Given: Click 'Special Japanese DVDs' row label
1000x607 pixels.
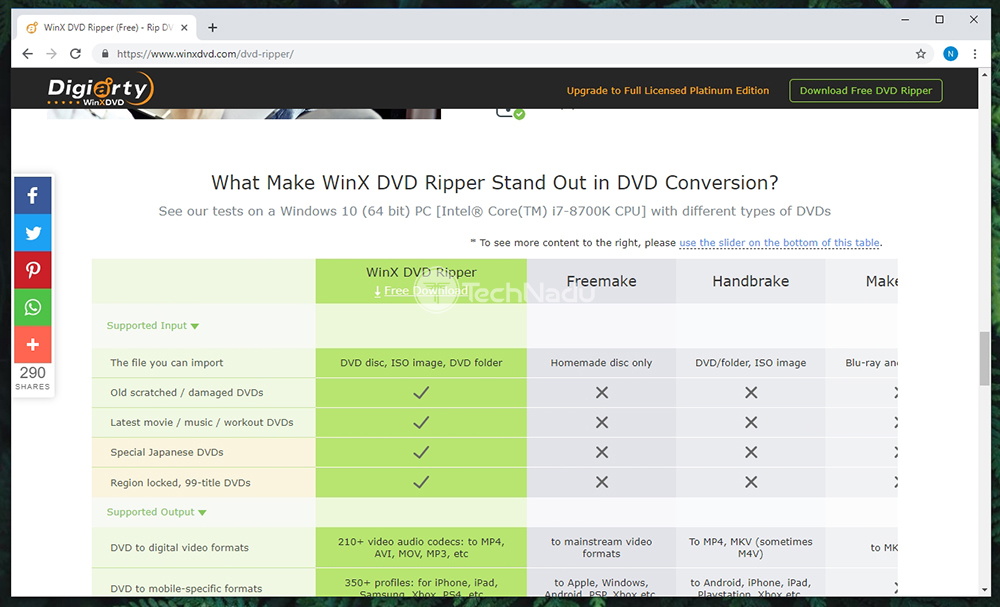Looking at the screenshot, I should click(166, 452).
